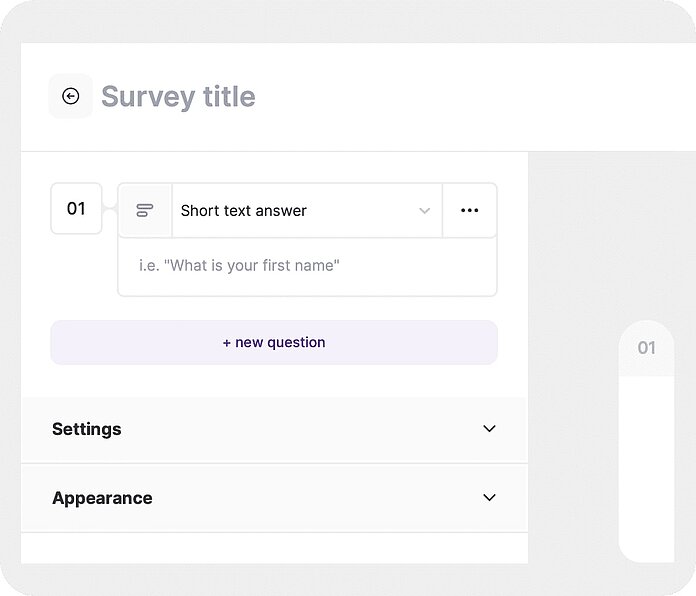
Task: Click the Appearance chevron arrow
Action: point(489,498)
